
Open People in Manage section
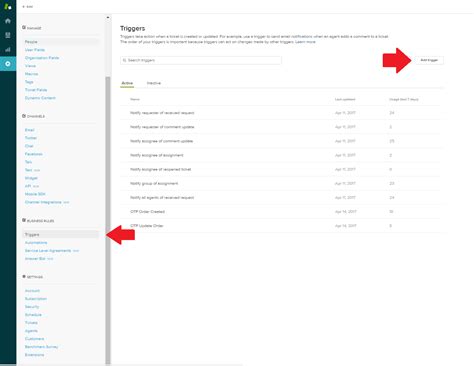(31, 42)
